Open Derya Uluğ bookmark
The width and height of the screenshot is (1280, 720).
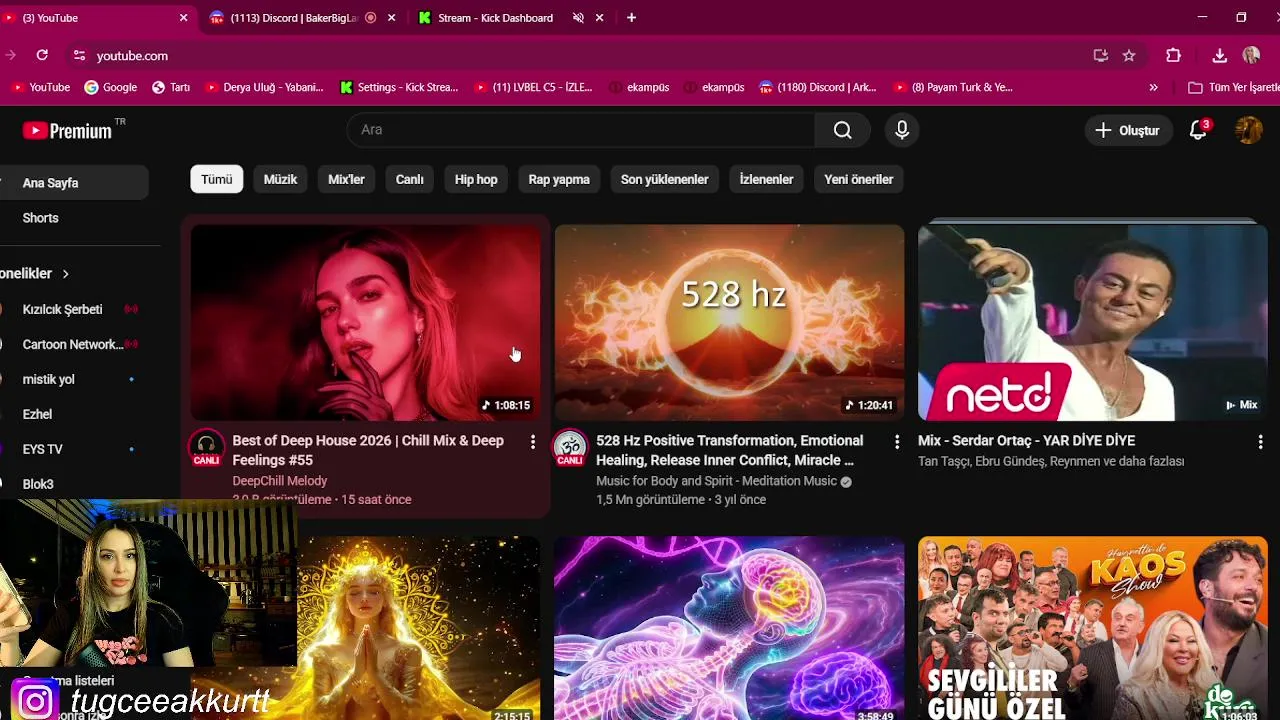point(264,87)
